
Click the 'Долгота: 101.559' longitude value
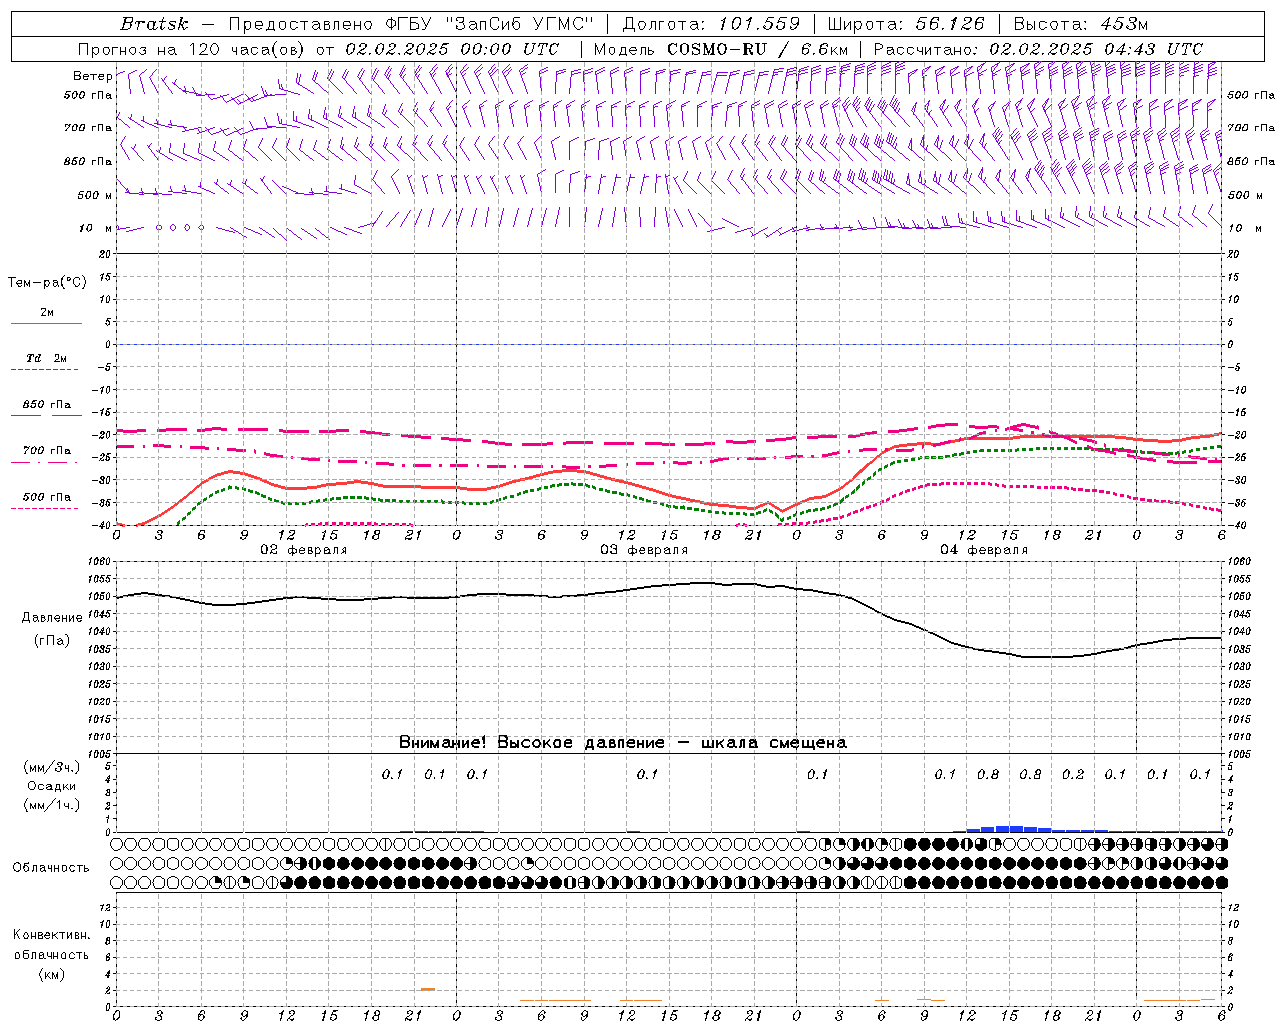click(711, 24)
